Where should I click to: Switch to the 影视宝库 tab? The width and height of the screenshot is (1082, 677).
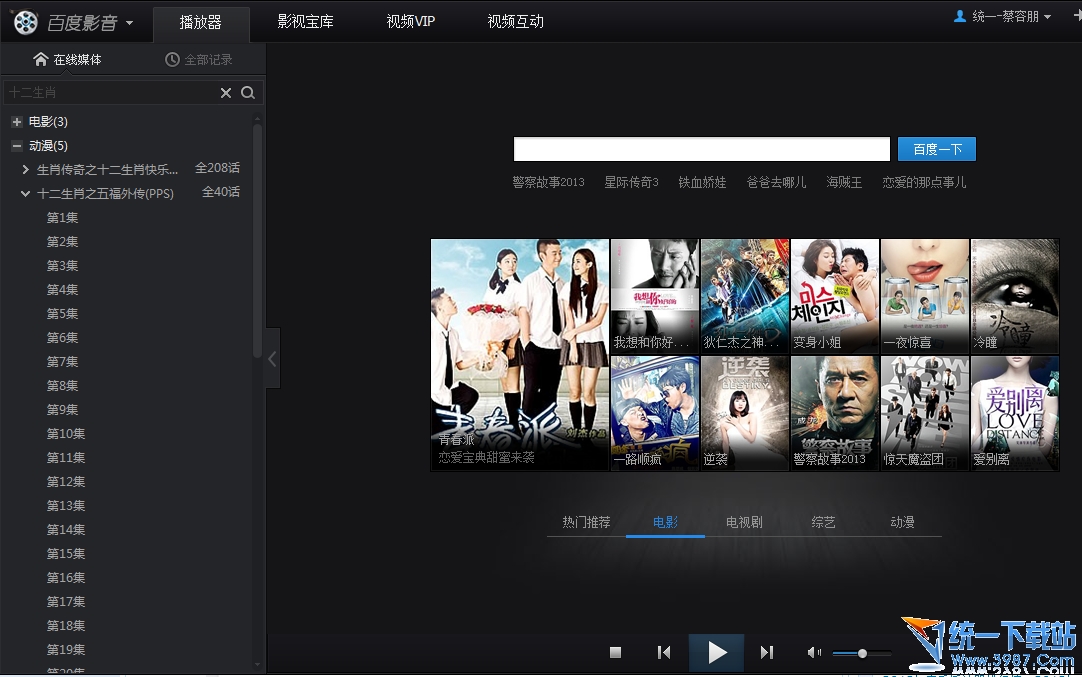click(305, 22)
